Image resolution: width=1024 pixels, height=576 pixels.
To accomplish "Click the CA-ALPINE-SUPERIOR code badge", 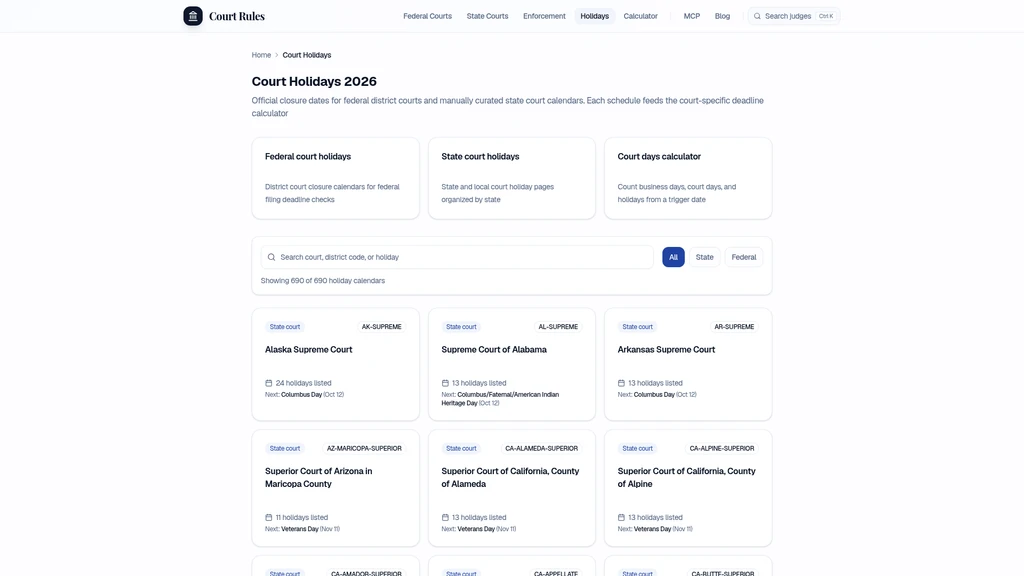I will tap(722, 449).
